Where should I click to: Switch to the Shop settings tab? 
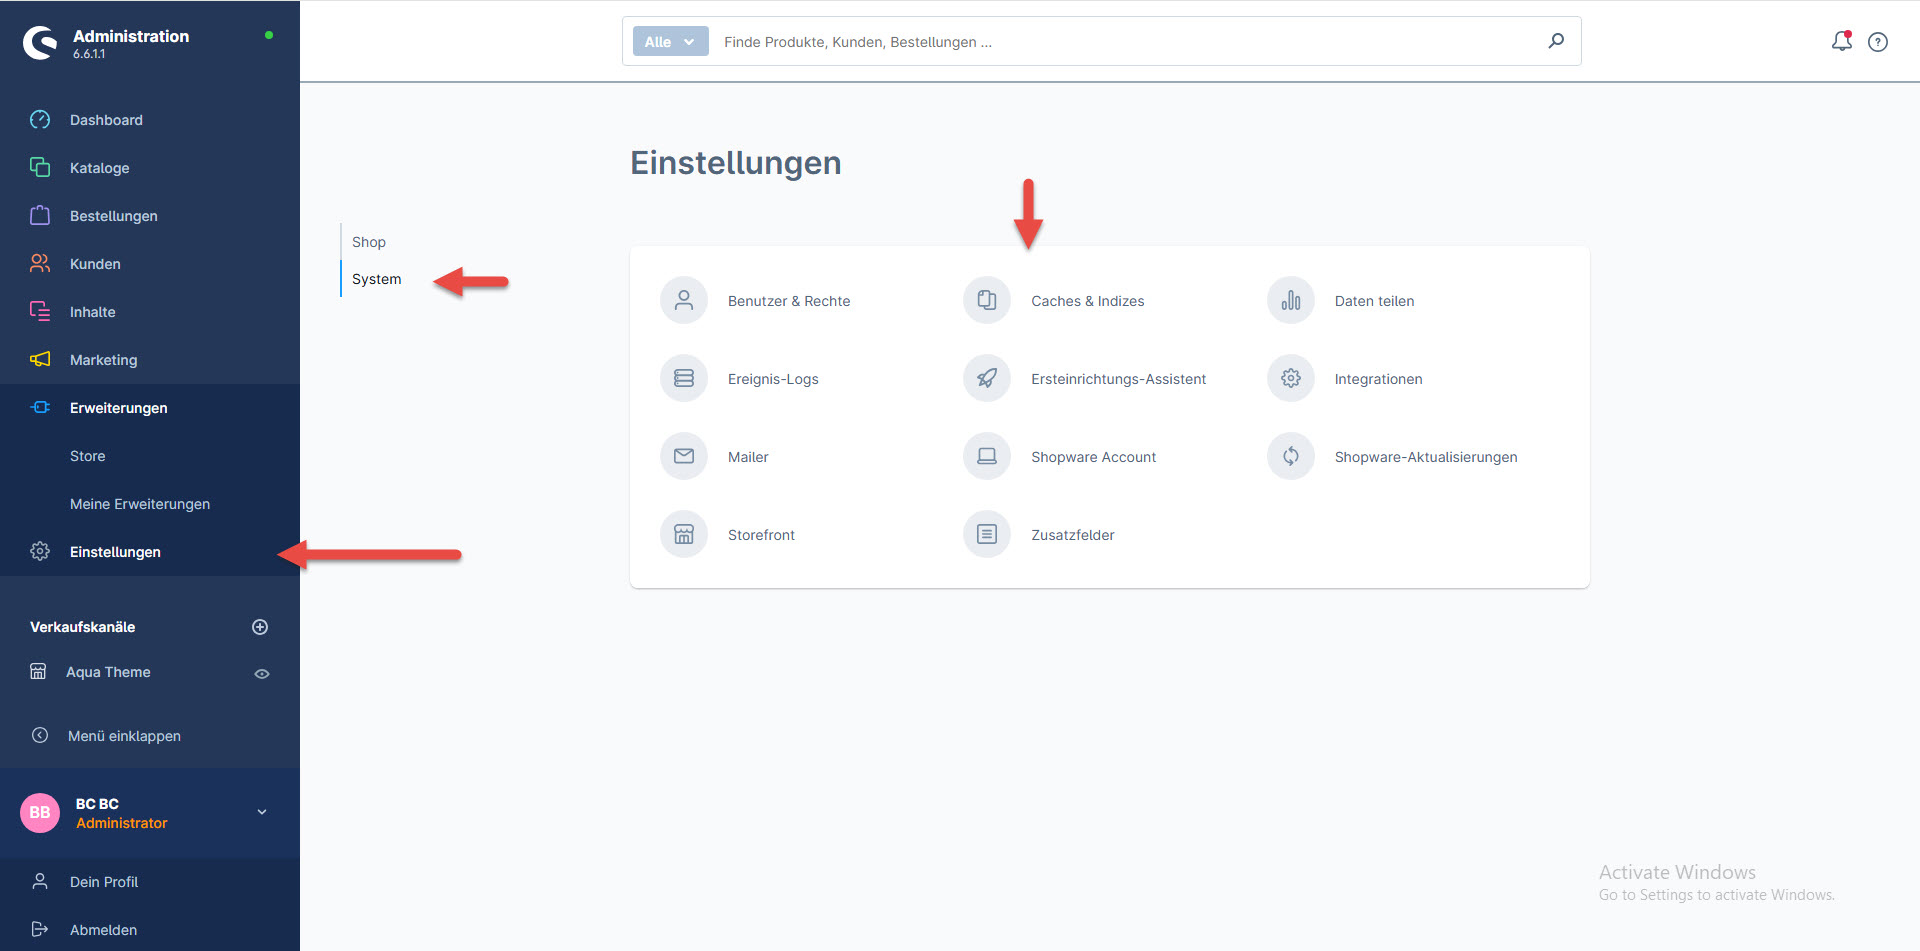click(369, 242)
